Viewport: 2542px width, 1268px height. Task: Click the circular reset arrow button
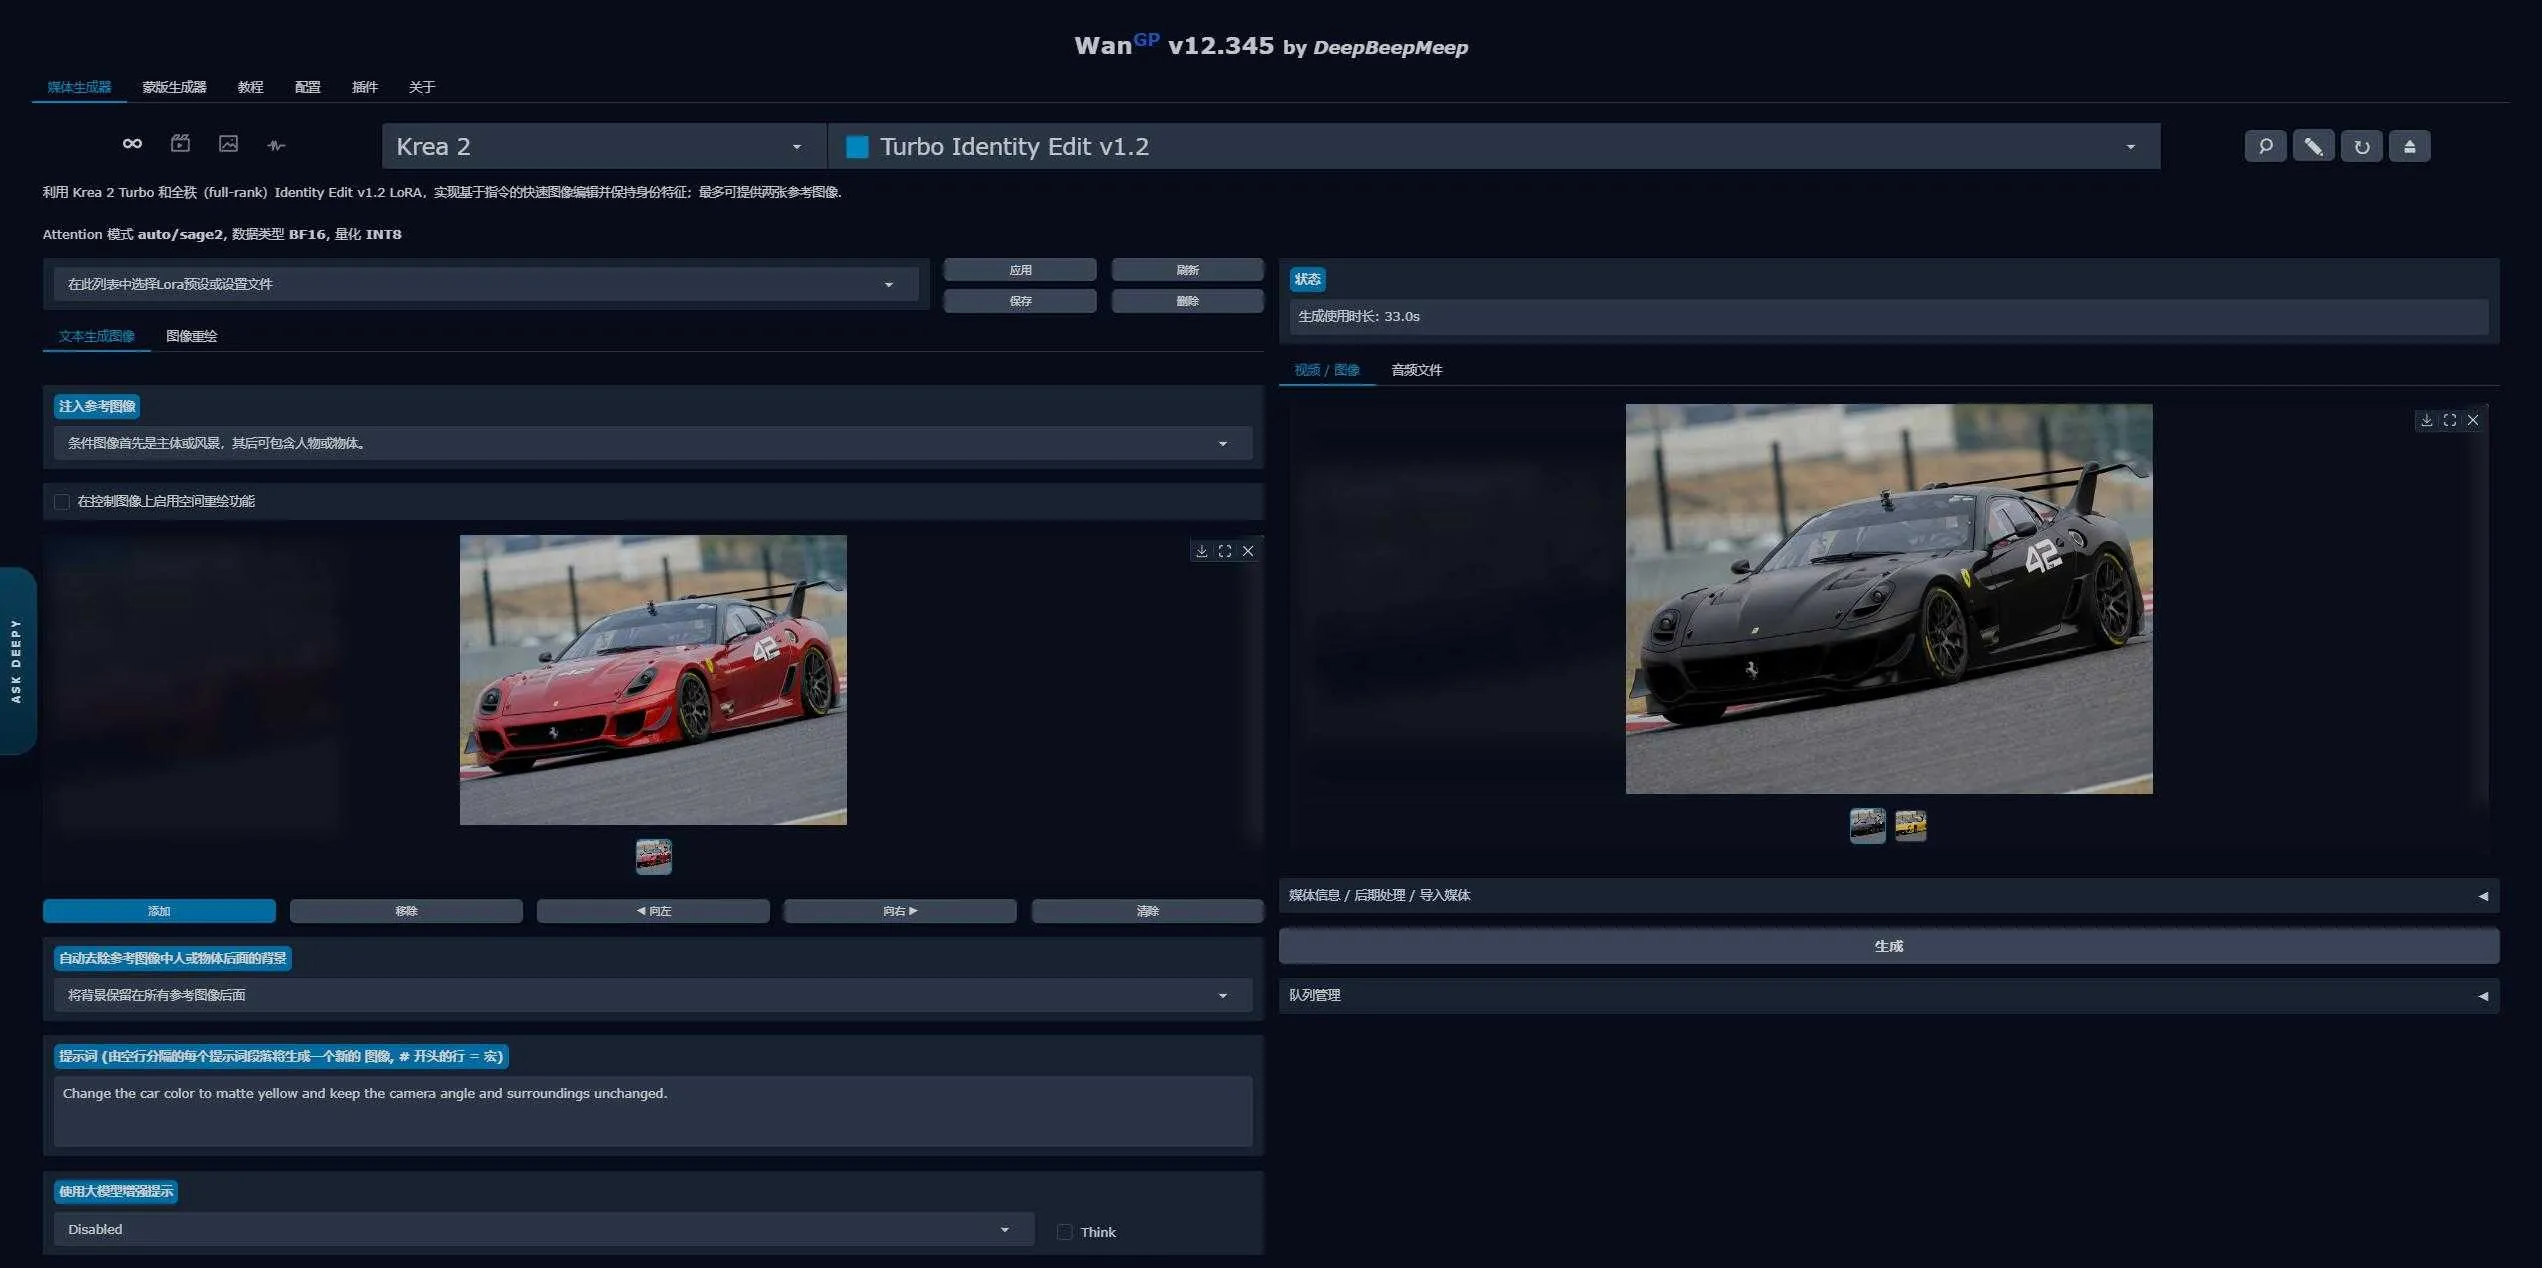tap(2361, 146)
